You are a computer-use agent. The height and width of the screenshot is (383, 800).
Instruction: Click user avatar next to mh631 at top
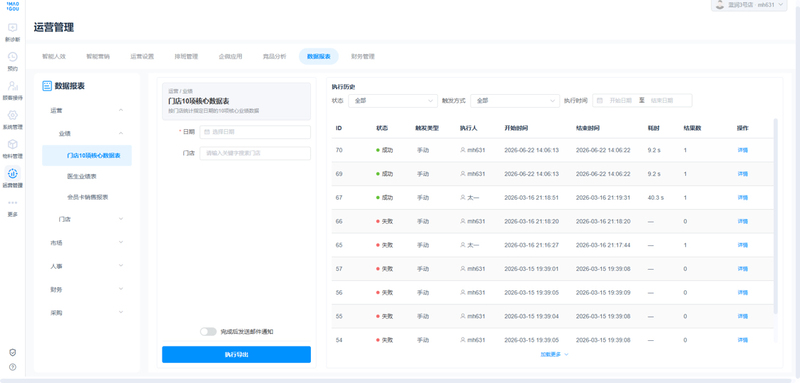(x=720, y=5)
